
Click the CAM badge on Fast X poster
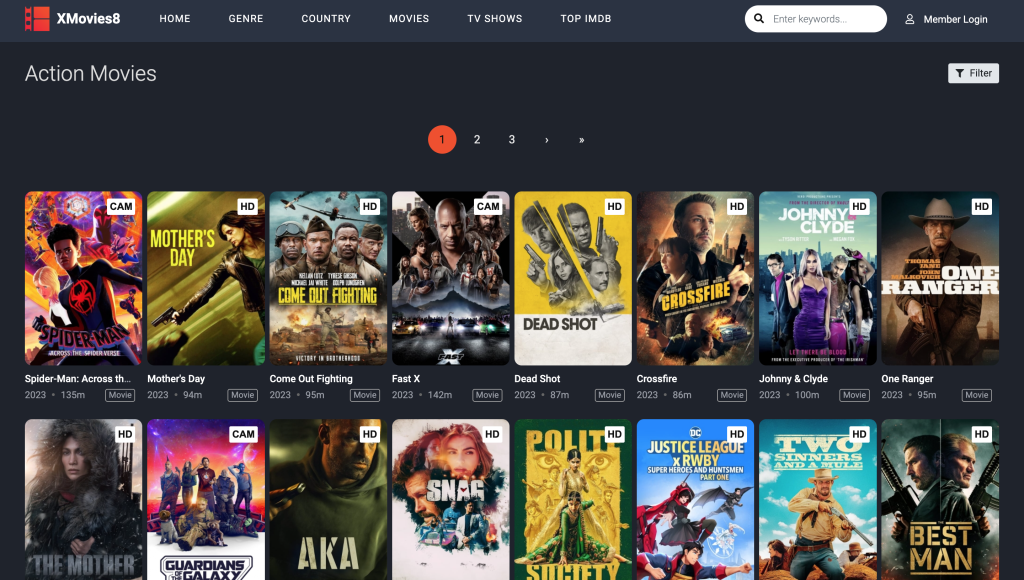click(491, 205)
